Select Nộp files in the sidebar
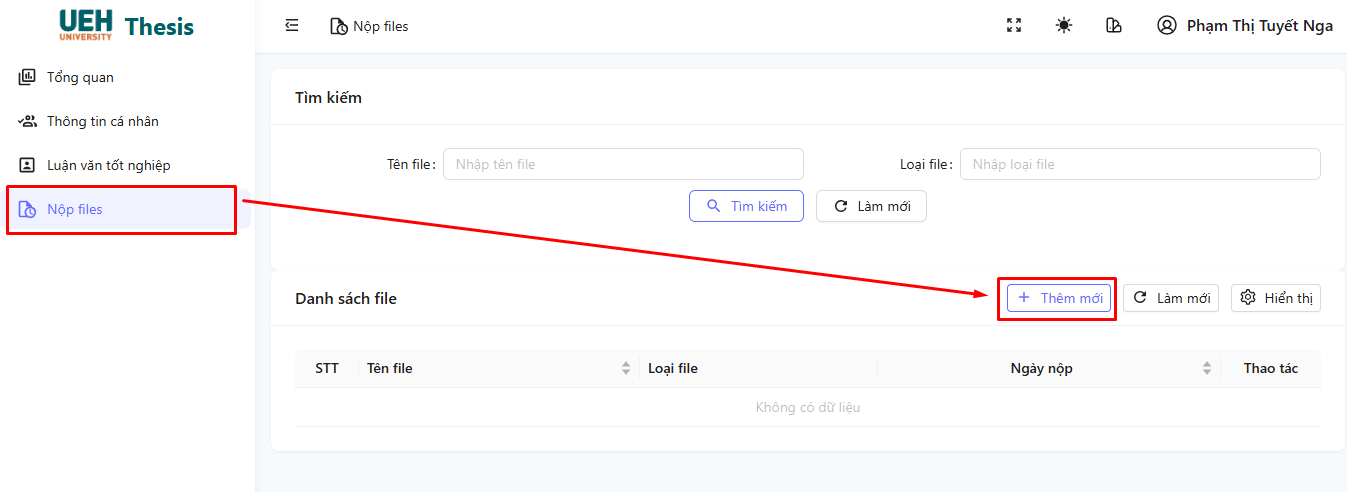The image size is (1347, 492). (75, 209)
